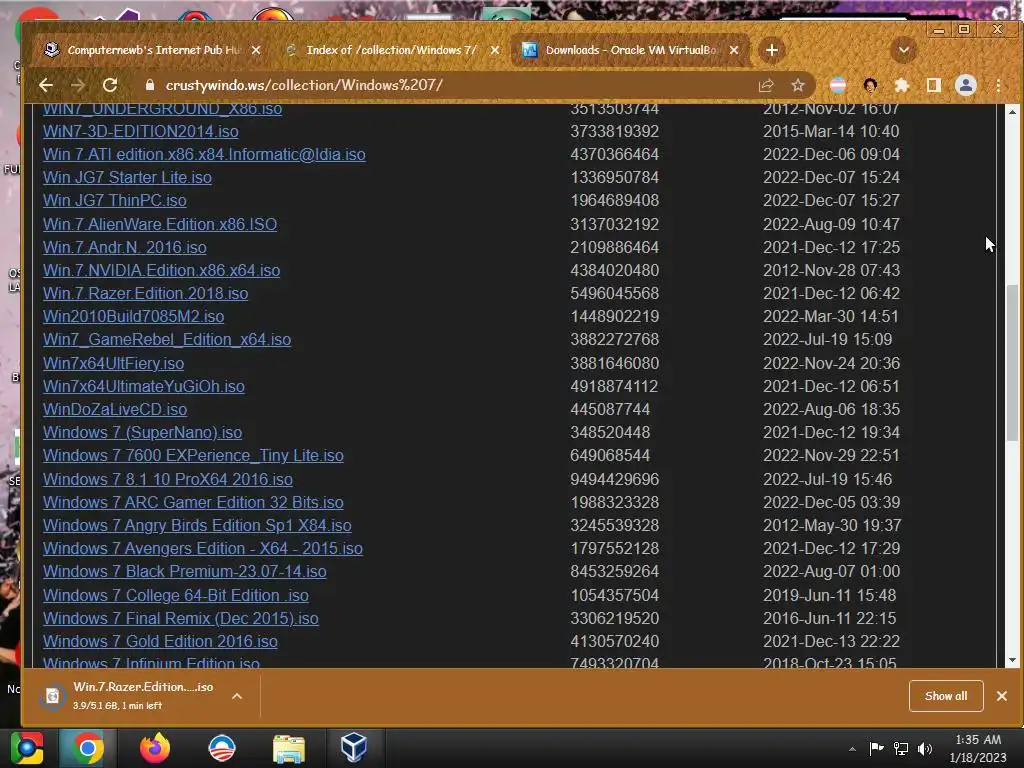Expand the tab search dropdown
The height and width of the screenshot is (768, 1024).
[x=904, y=50]
